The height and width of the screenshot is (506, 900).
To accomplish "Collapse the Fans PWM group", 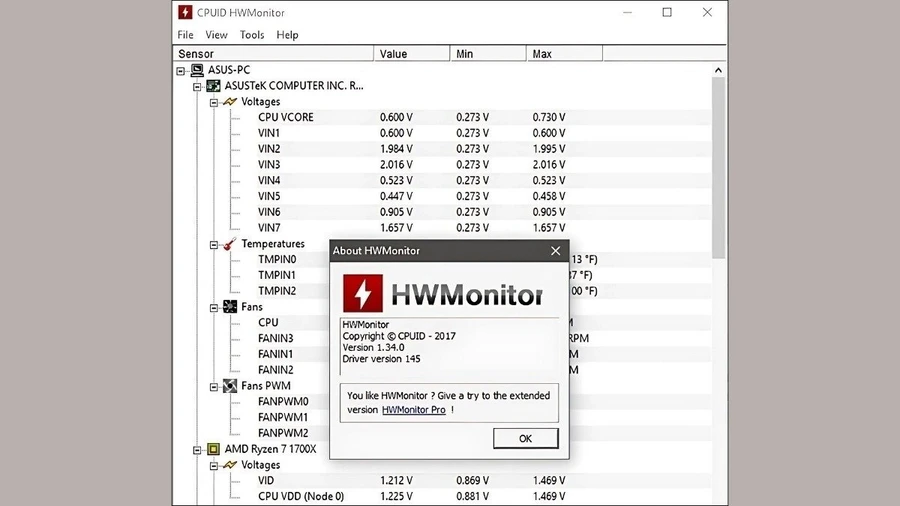I will (x=214, y=387).
